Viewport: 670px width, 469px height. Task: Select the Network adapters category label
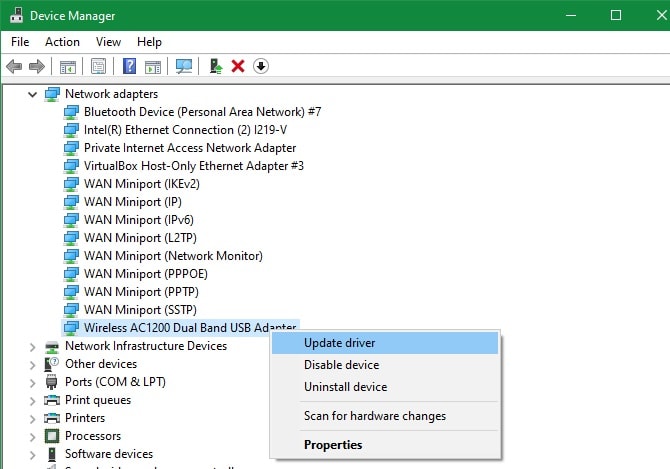112,94
